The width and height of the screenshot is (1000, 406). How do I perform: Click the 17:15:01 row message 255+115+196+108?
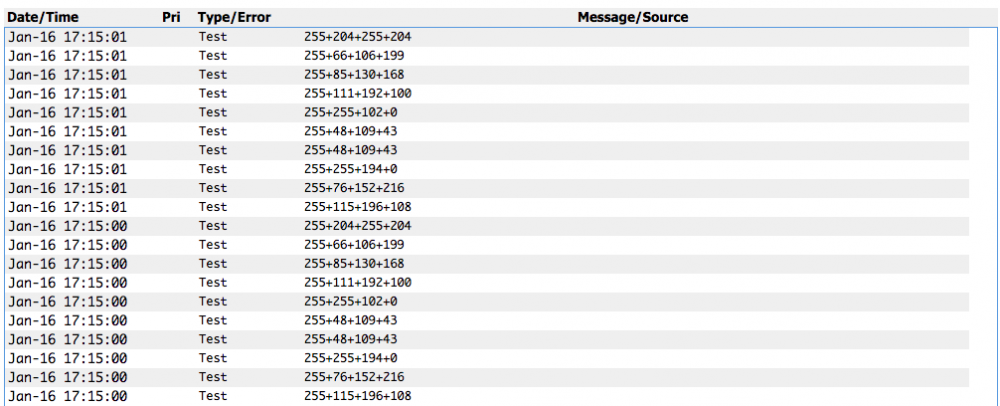point(357,207)
